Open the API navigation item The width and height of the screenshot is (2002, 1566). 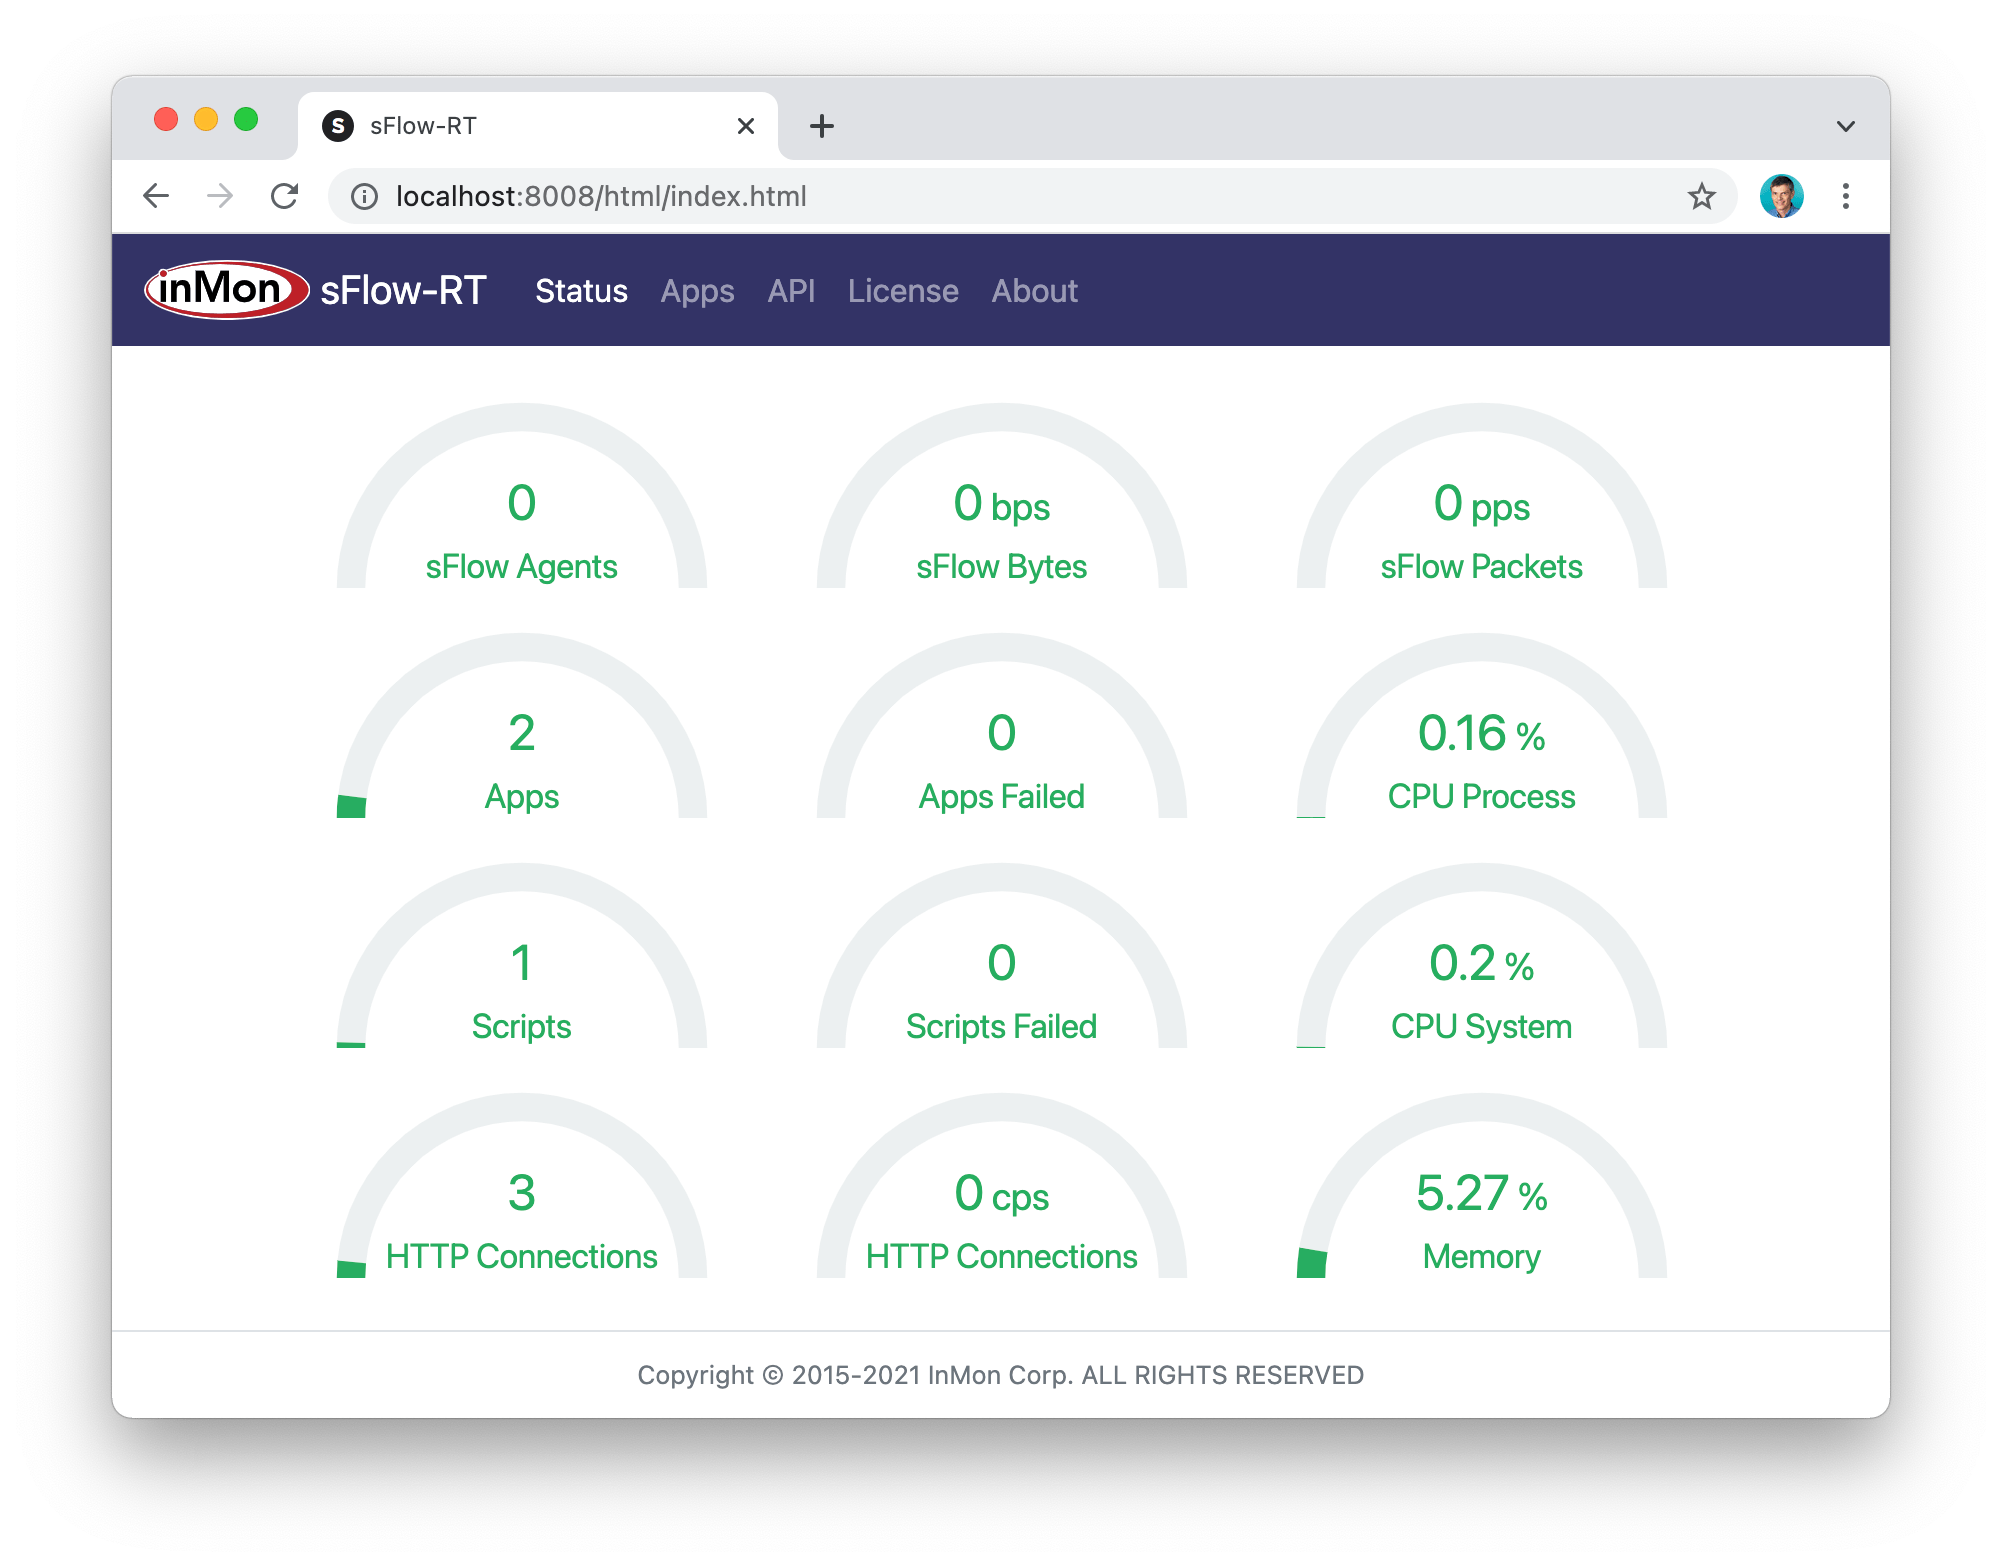[x=791, y=291]
